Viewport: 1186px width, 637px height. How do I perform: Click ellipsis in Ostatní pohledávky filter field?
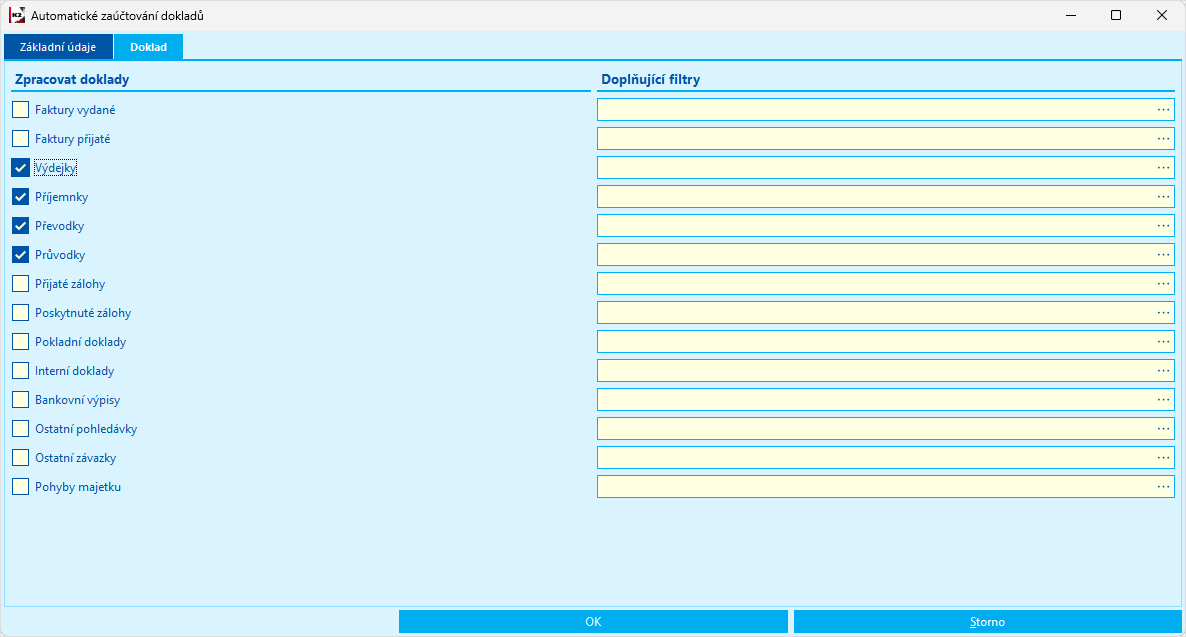point(1163,428)
